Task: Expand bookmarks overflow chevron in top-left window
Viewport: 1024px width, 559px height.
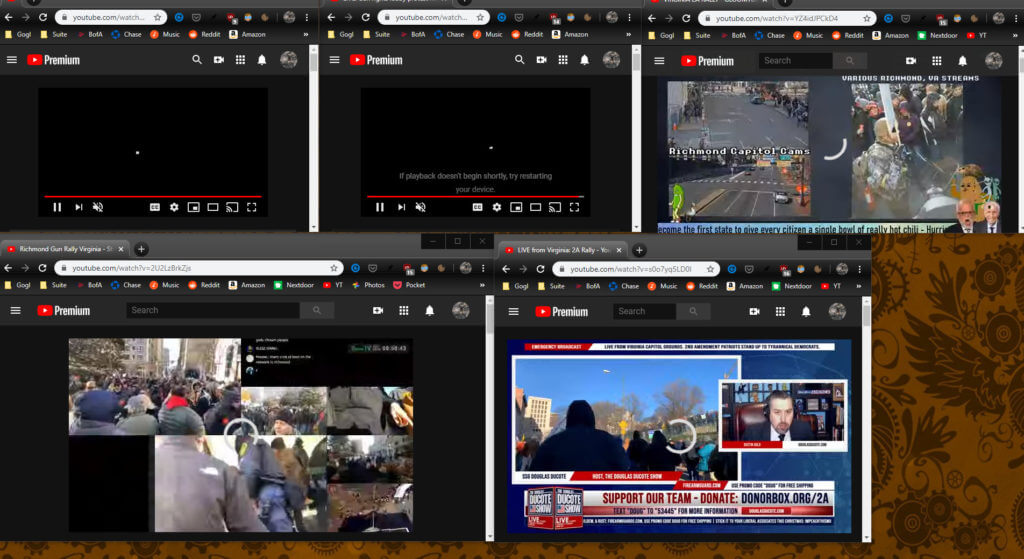Action: pyautogui.click(x=306, y=34)
